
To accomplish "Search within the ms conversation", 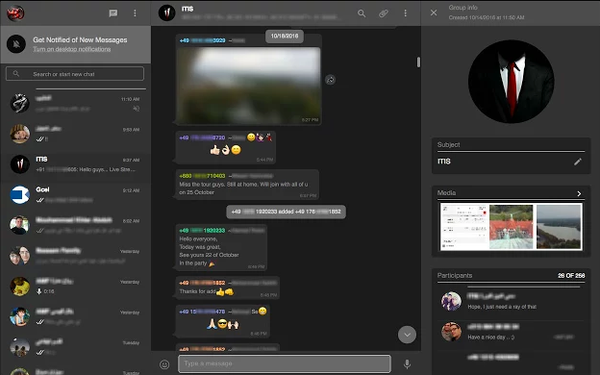I will coord(361,14).
